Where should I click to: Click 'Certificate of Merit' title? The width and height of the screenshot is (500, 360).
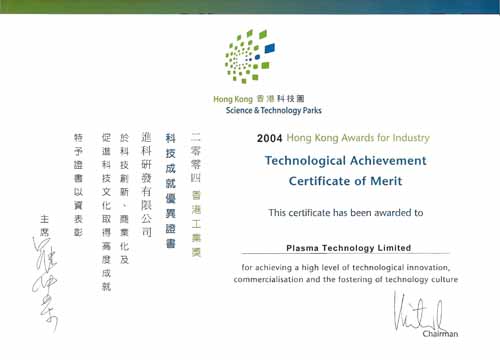click(x=345, y=181)
